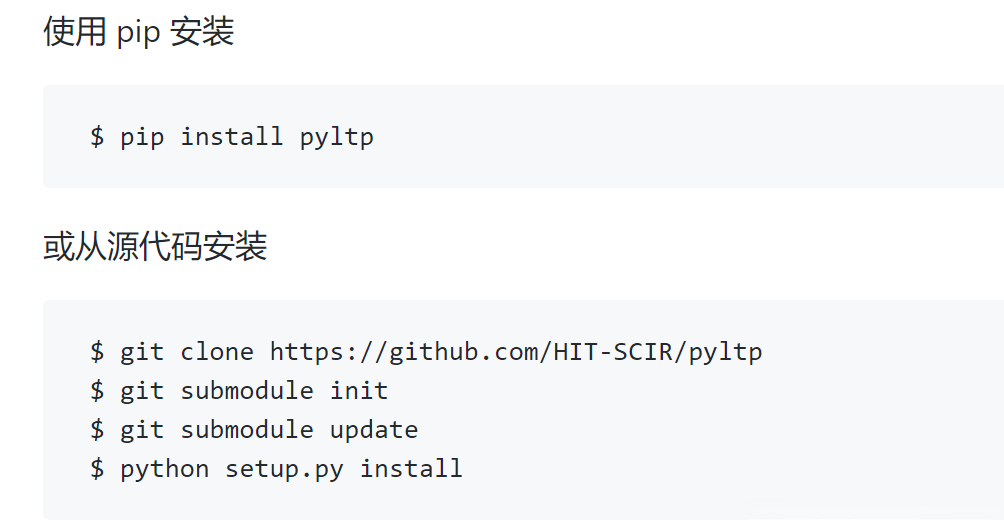
Task: Click the dollar prompt before "pip install"
Action: pyautogui.click(x=97, y=137)
